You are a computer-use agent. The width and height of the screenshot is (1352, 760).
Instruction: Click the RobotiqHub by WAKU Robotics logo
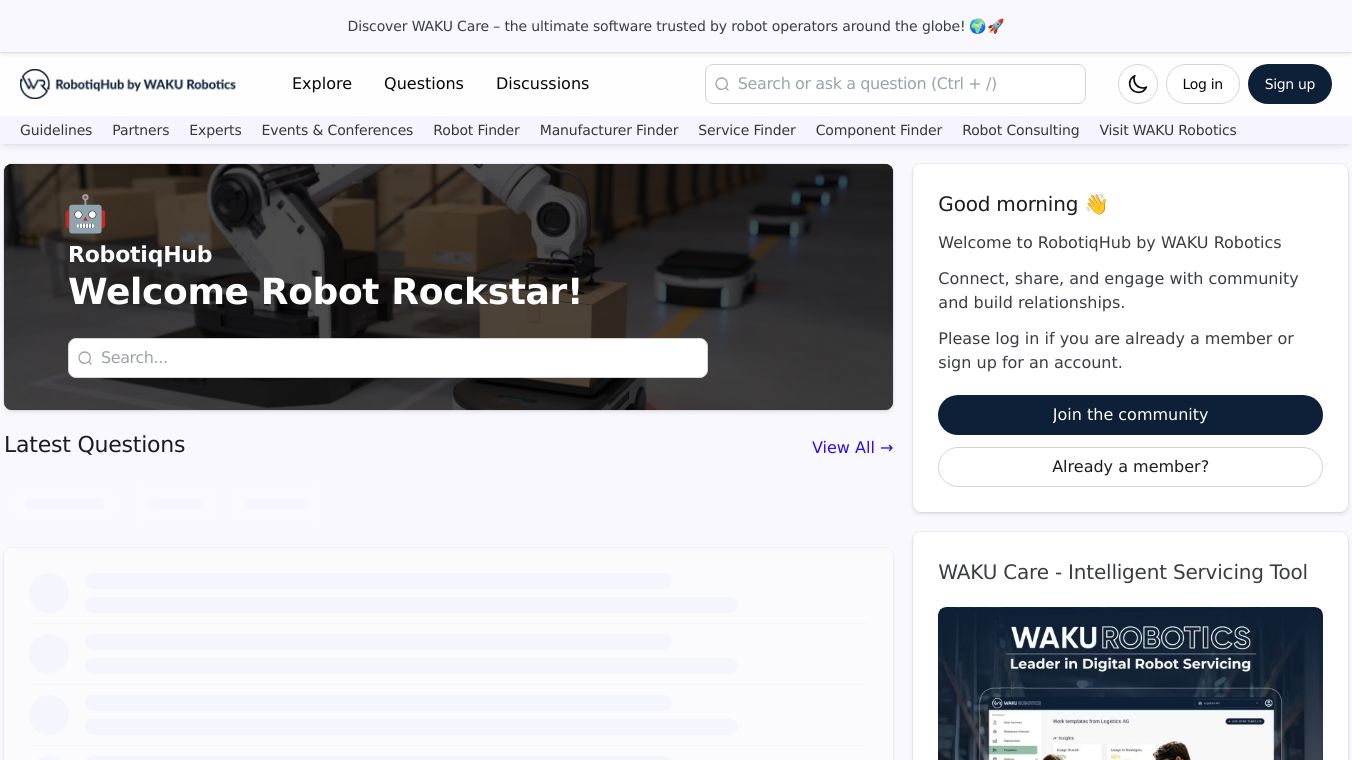pyautogui.click(x=128, y=84)
